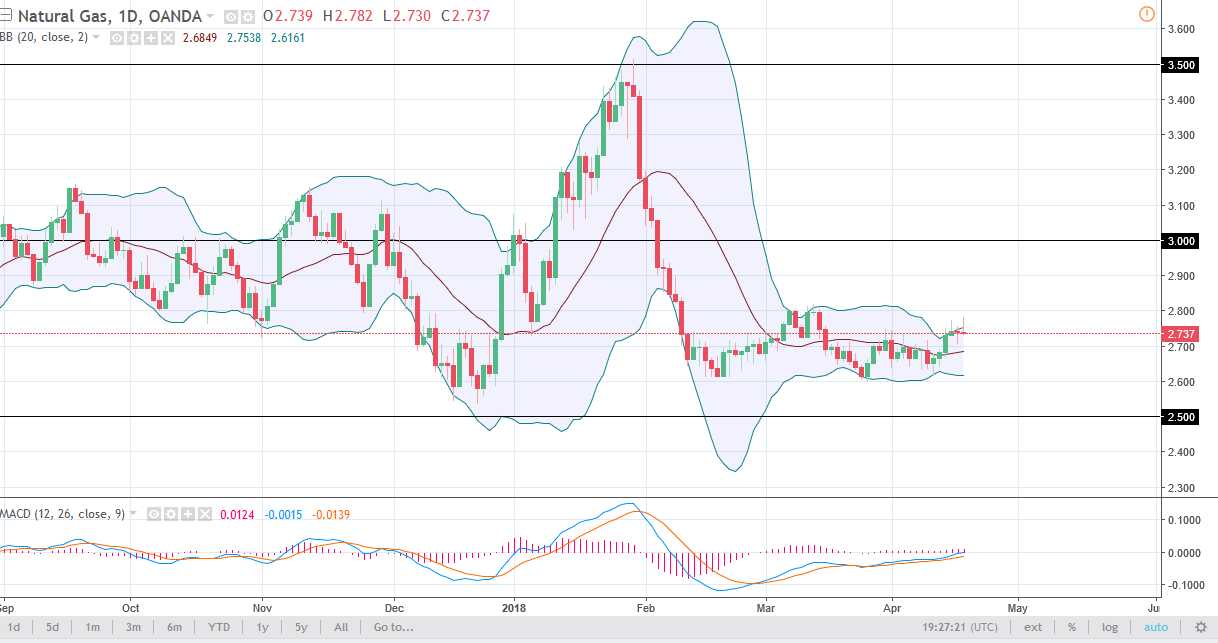1218x643 pixels.
Task: Hide the main Natural Gas series via eye icon
Action: pyautogui.click(x=231, y=16)
